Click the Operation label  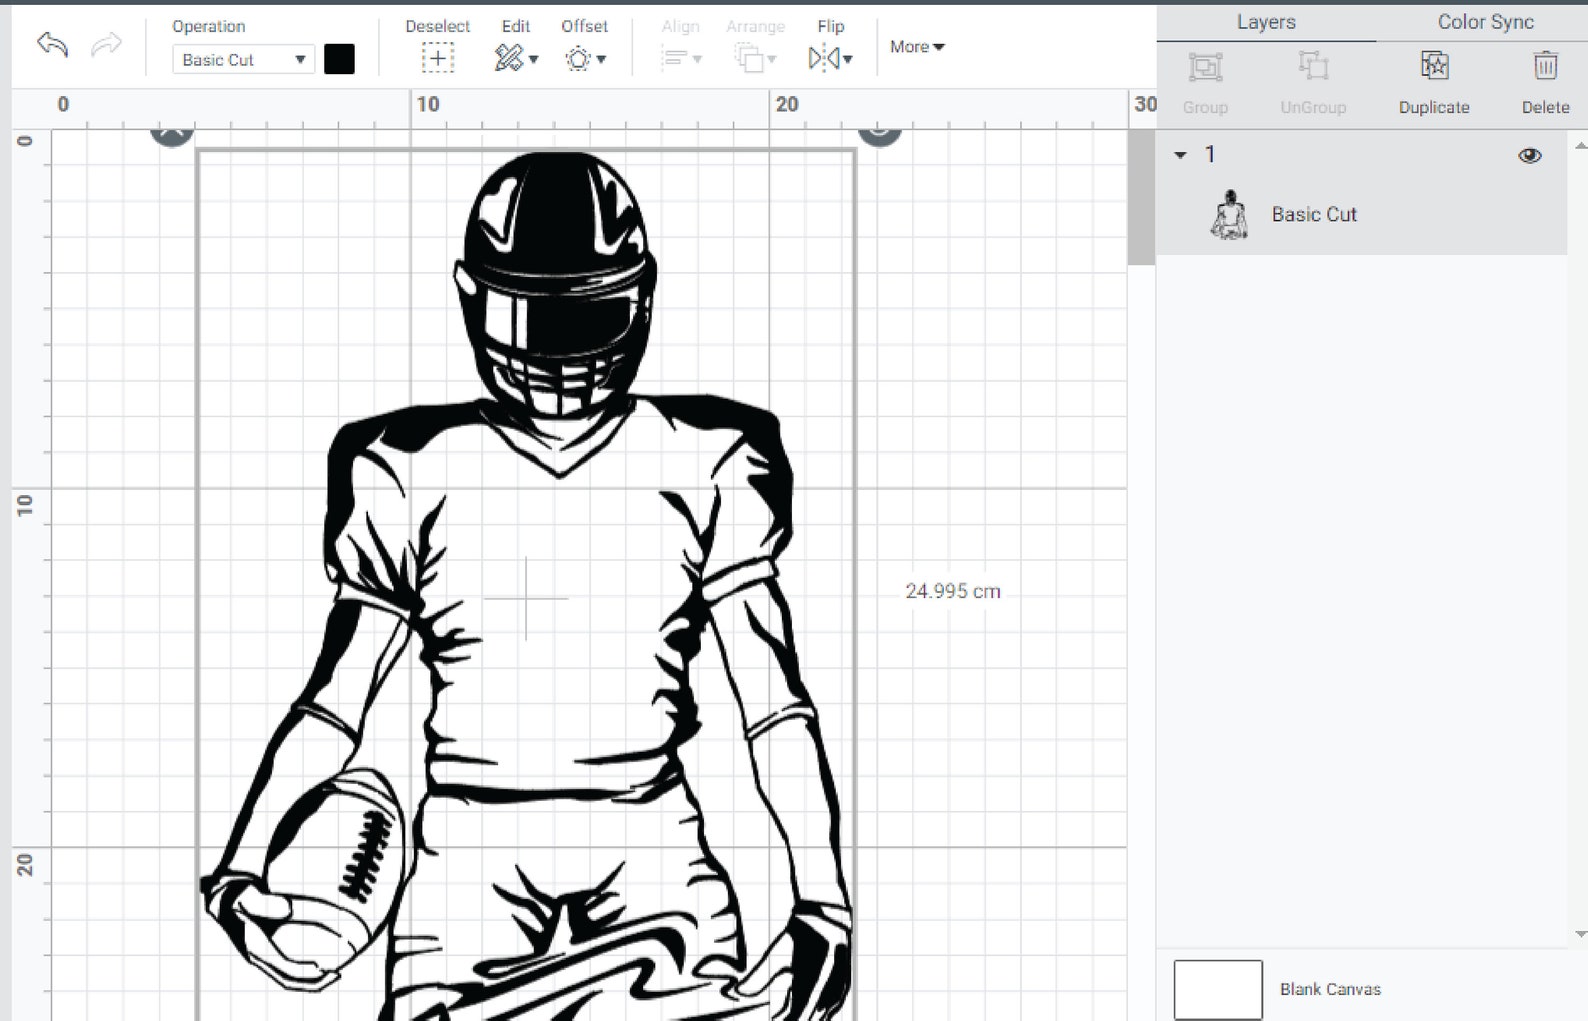click(x=208, y=27)
